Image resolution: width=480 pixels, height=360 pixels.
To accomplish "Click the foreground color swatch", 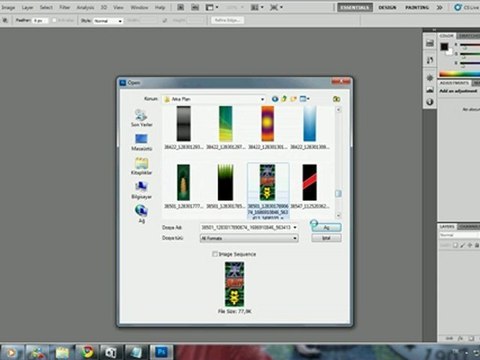I will click(444, 47).
